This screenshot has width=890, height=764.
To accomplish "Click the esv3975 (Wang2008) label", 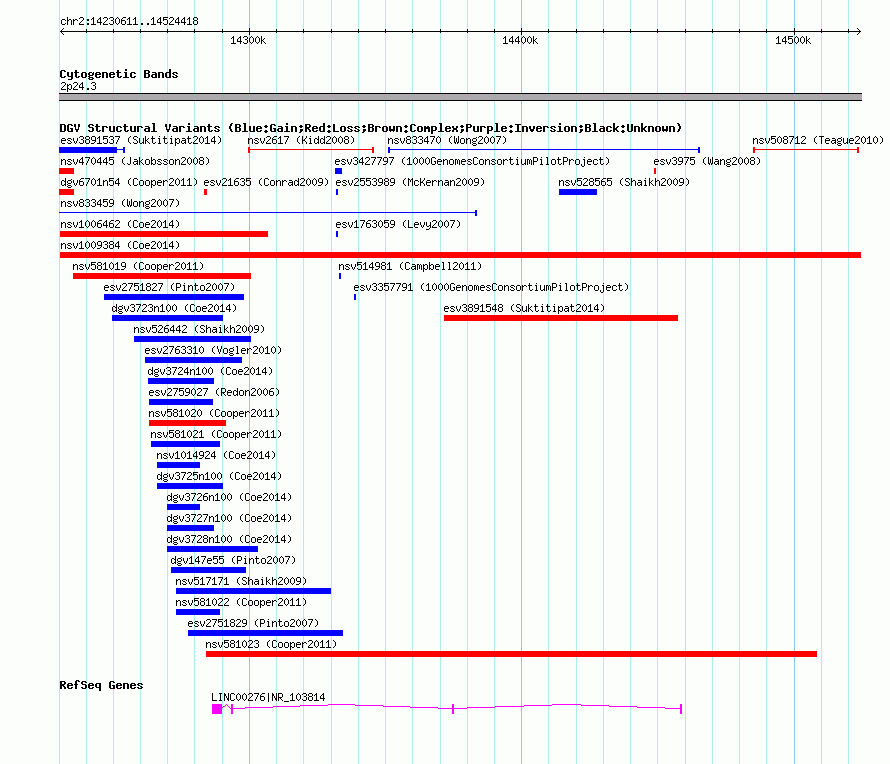I will [707, 161].
